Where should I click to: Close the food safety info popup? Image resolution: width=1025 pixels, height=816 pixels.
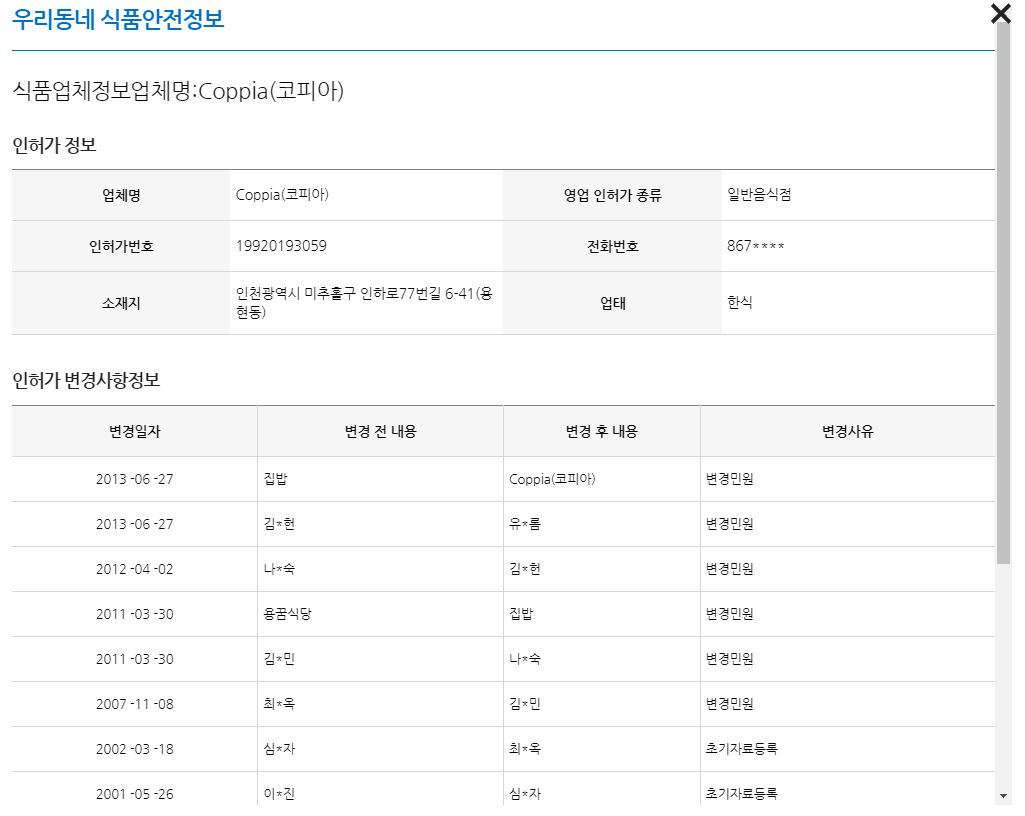(x=1000, y=14)
